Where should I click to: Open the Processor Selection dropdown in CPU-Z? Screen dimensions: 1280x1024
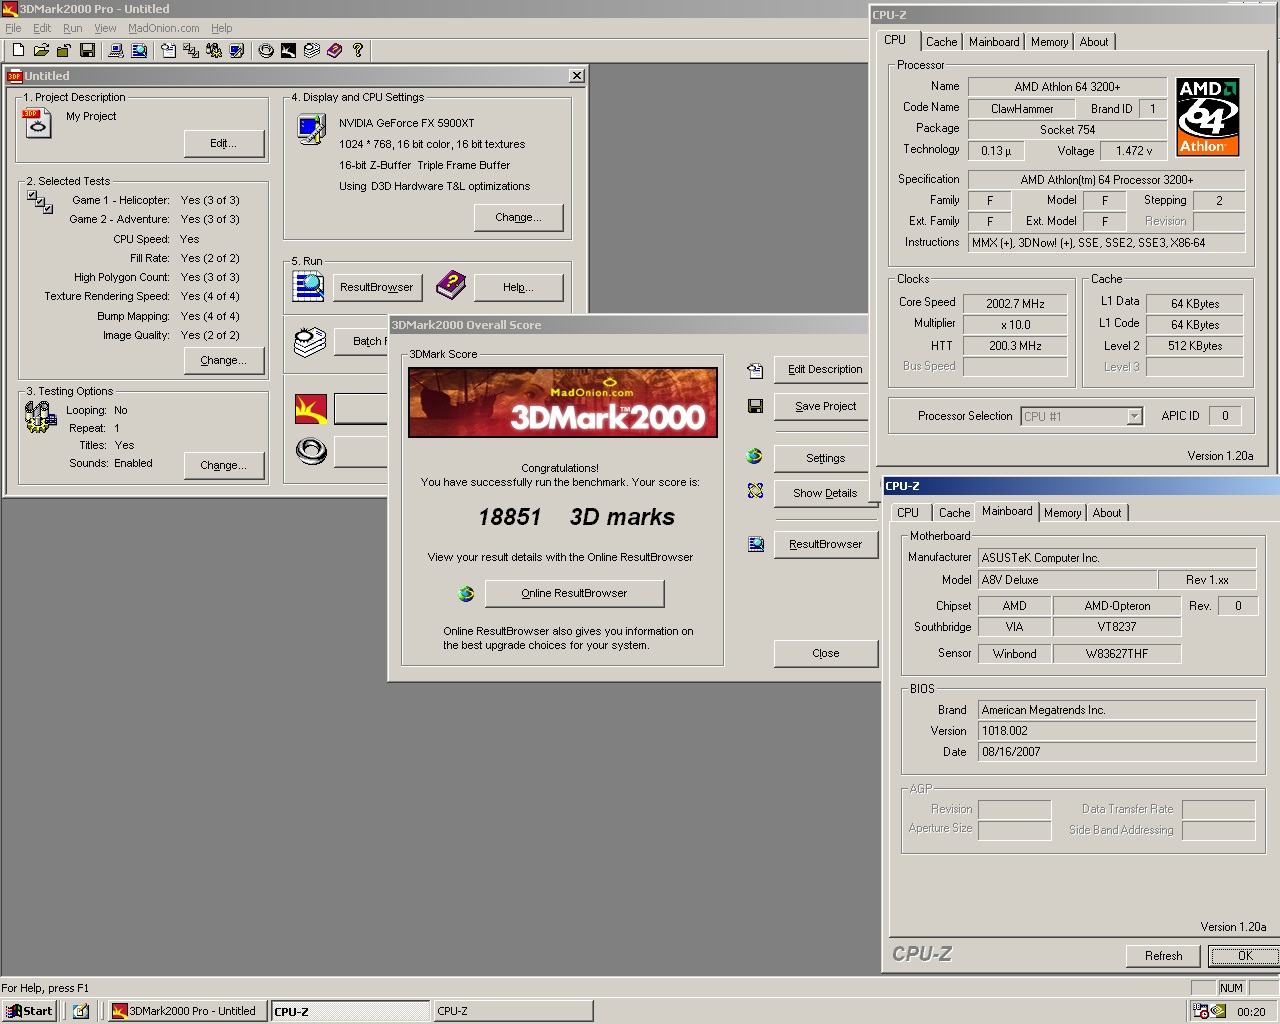[x=1134, y=416]
